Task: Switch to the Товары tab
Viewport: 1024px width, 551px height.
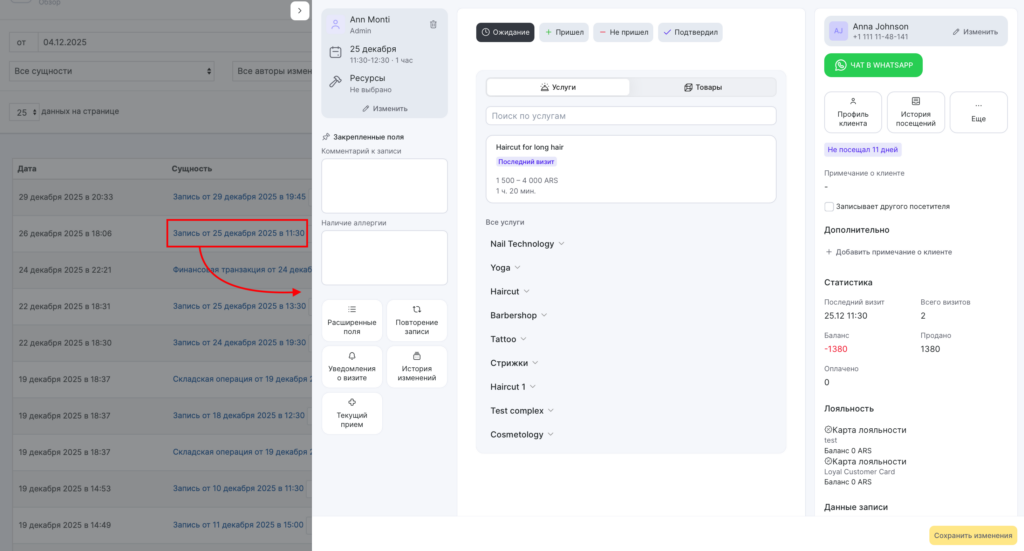Action: 703,87
